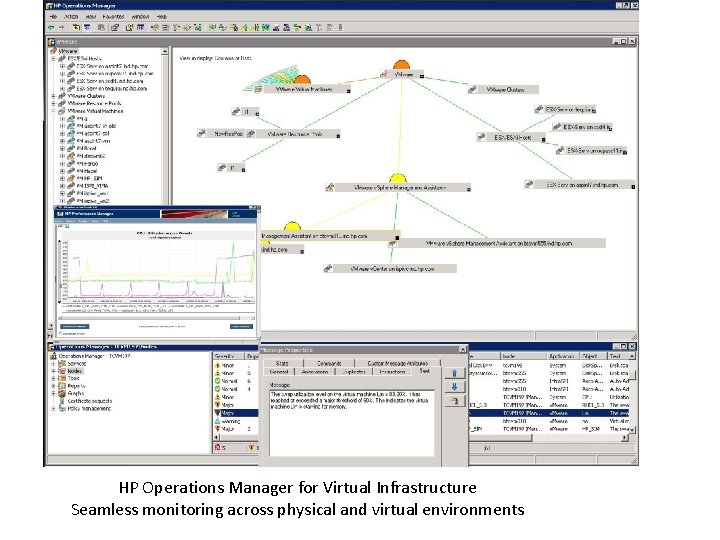
Task: Collapse the VMware Virtual Machines tree branch
Action: pos(54,111)
